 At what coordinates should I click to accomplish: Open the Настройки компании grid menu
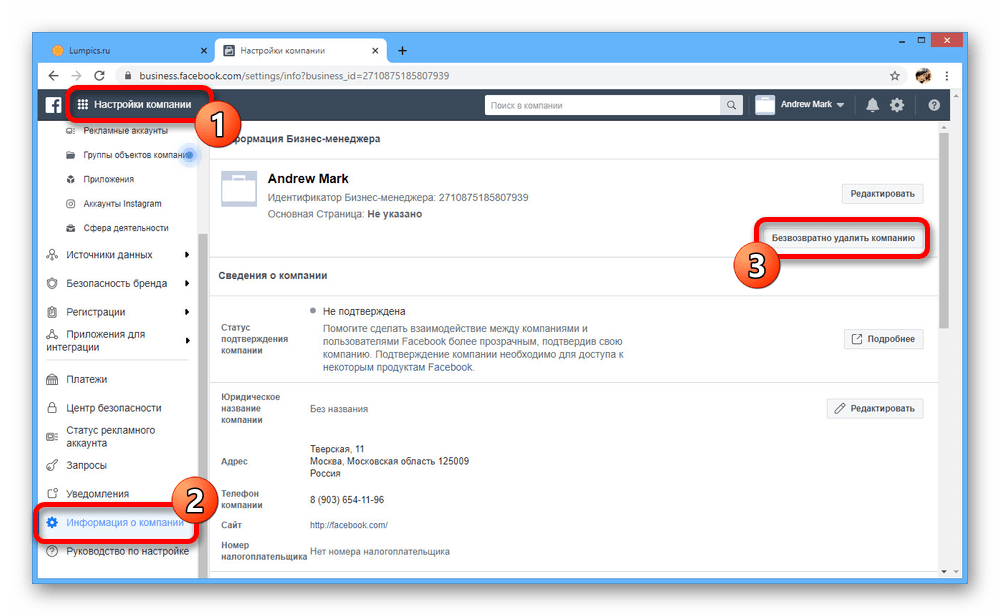click(135, 105)
